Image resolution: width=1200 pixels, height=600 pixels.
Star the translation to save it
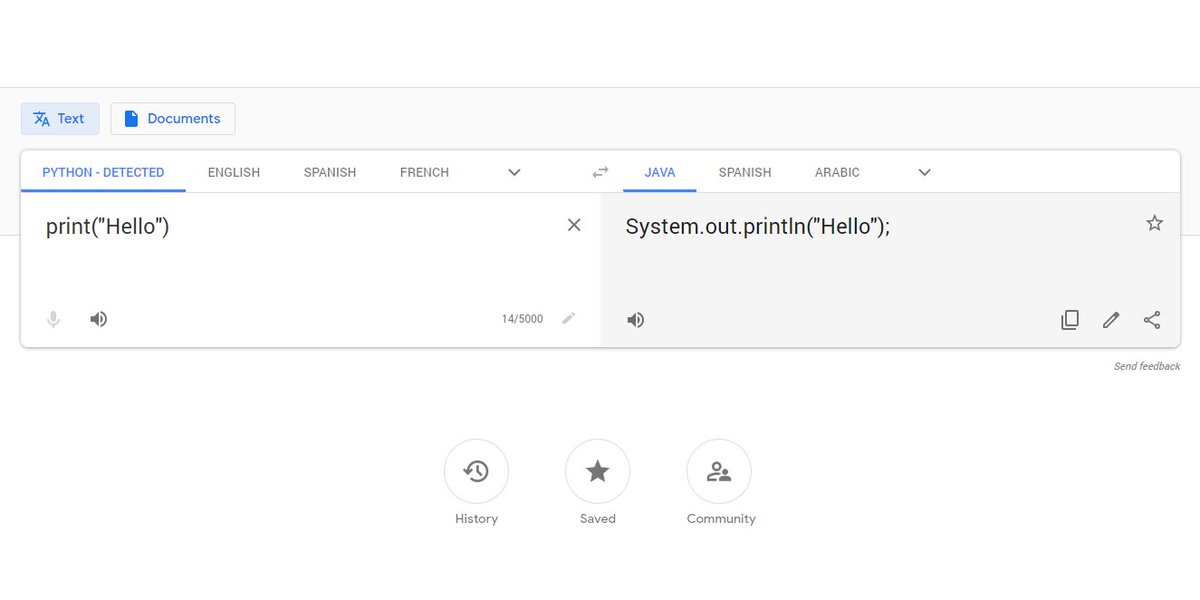click(x=1154, y=223)
